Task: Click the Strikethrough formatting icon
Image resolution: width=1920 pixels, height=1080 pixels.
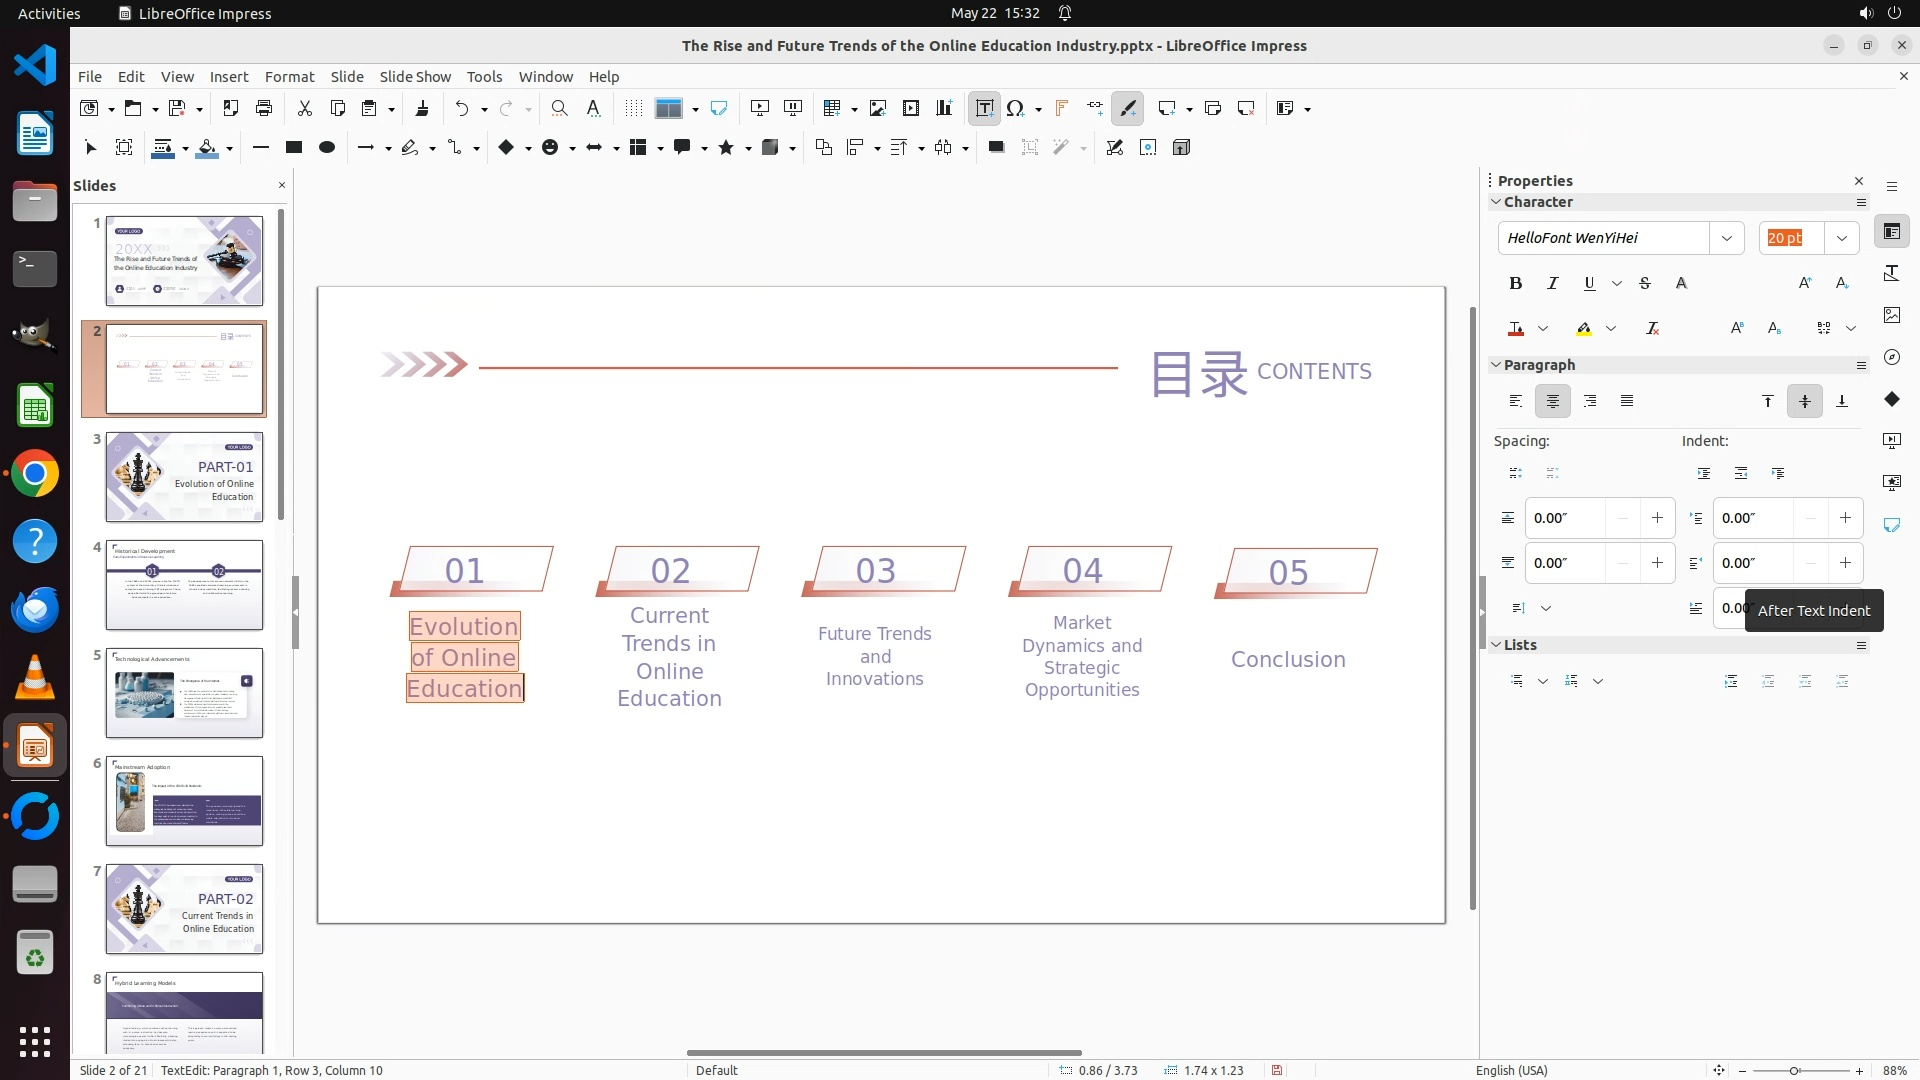Action: coord(1645,284)
